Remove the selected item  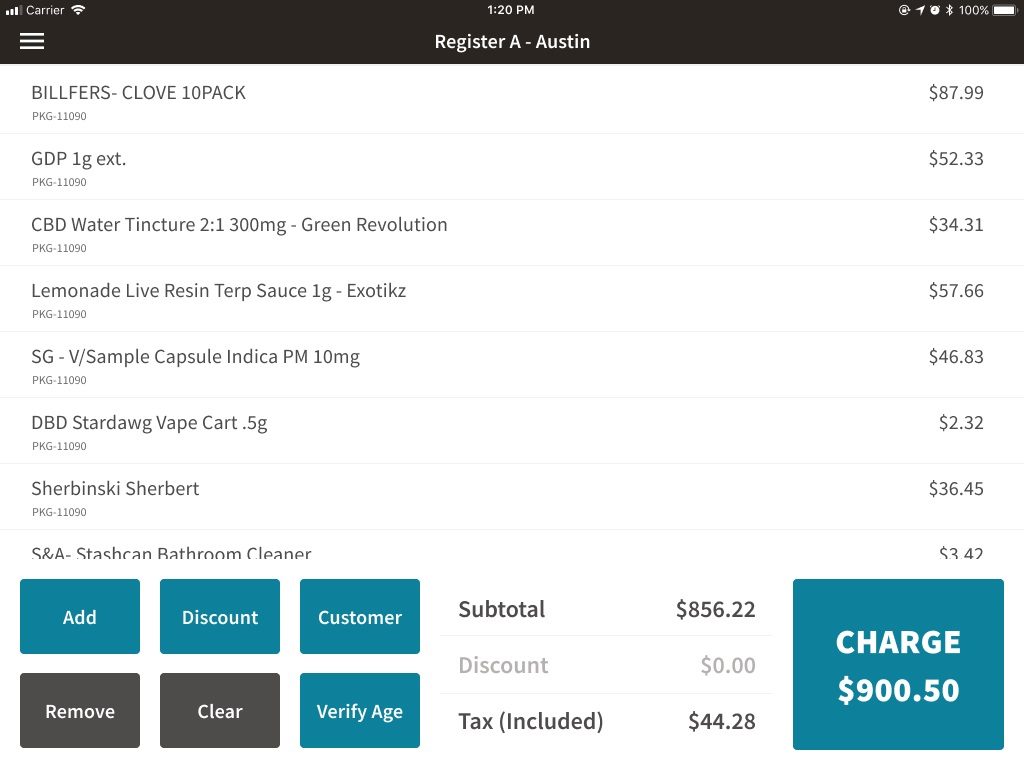pos(80,711)
